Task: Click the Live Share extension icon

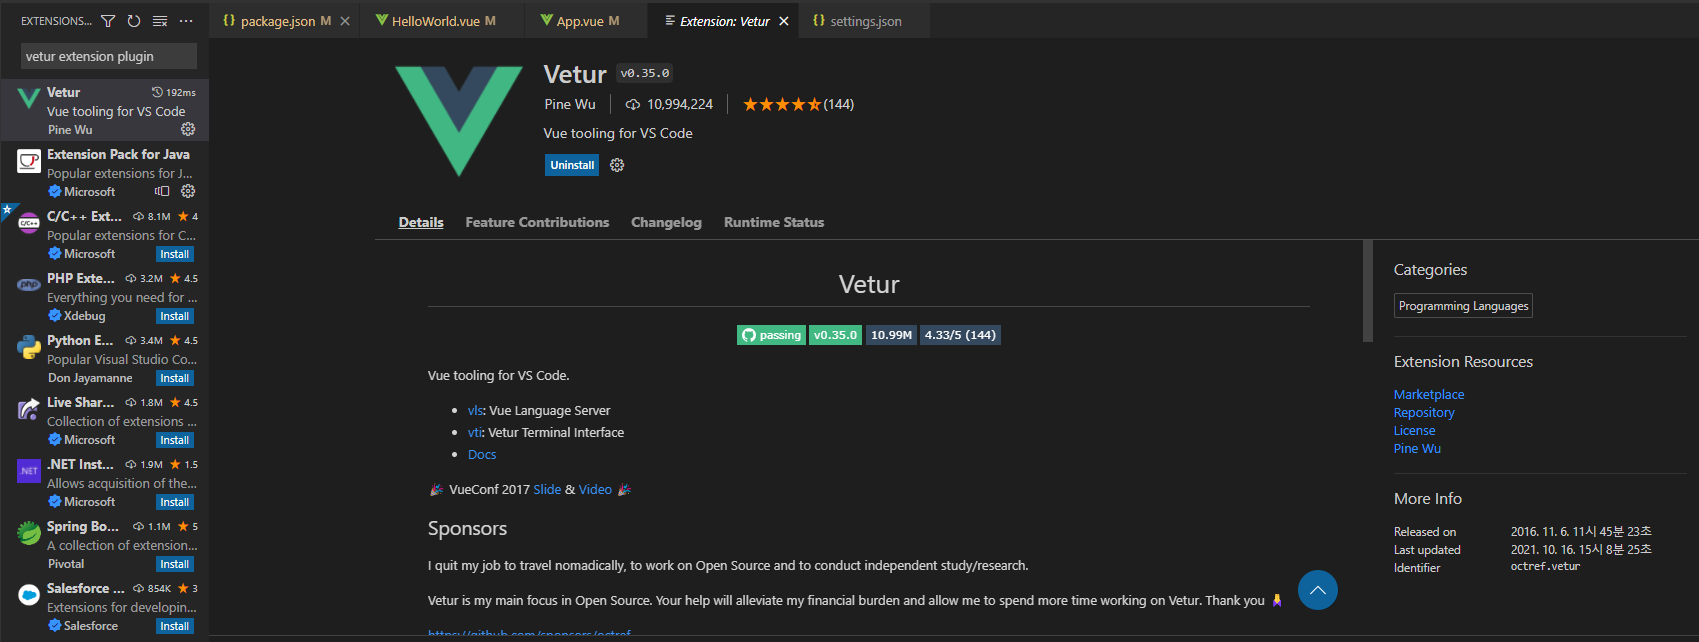Action: (29, 408)
